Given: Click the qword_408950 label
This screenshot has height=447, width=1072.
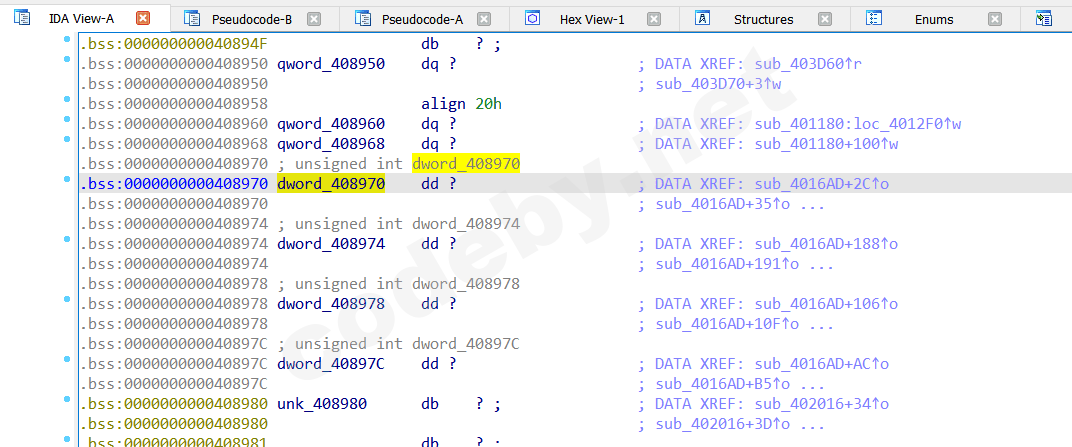Looking at the screenshot, I should coord(331,65).
